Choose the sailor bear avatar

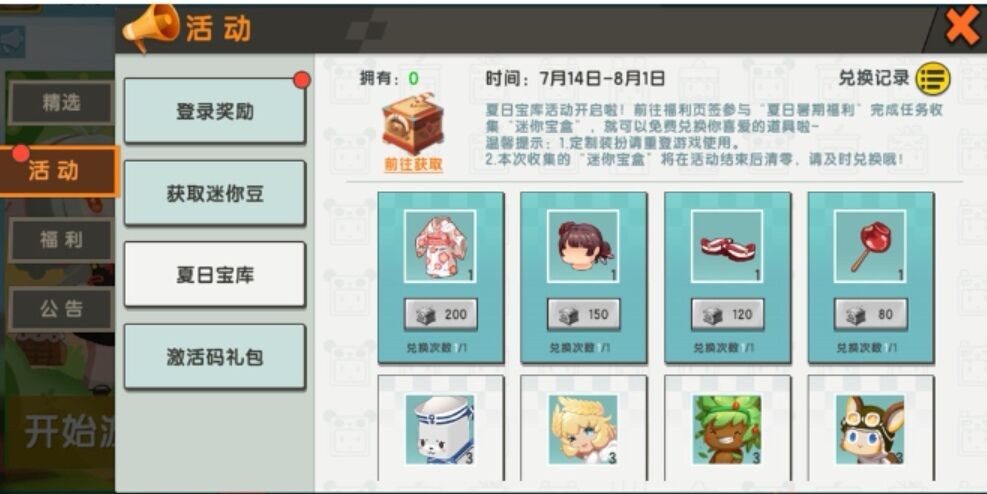[440, 430]
